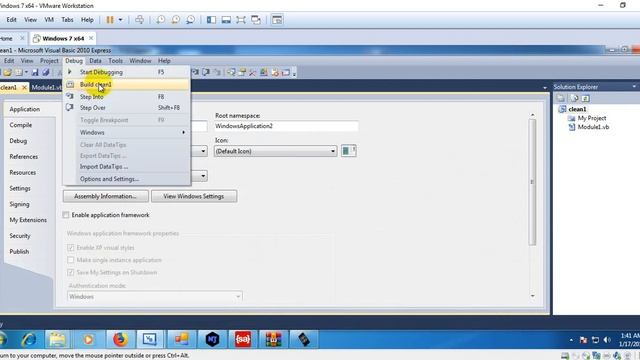Click the VMware thumbnail bar icon
Viewport: 640px width, 360px height.
(x=226, y=20)
